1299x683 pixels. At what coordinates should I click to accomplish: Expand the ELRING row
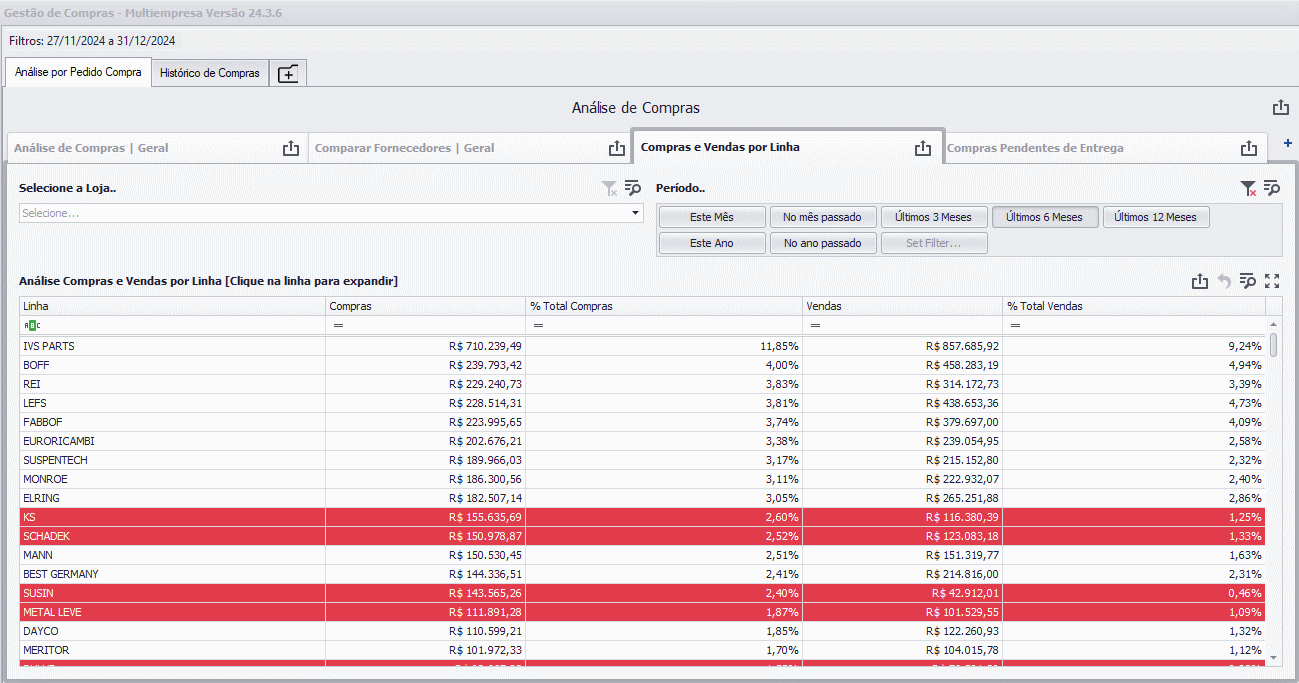pyautogui.click(x=642, y=498)
